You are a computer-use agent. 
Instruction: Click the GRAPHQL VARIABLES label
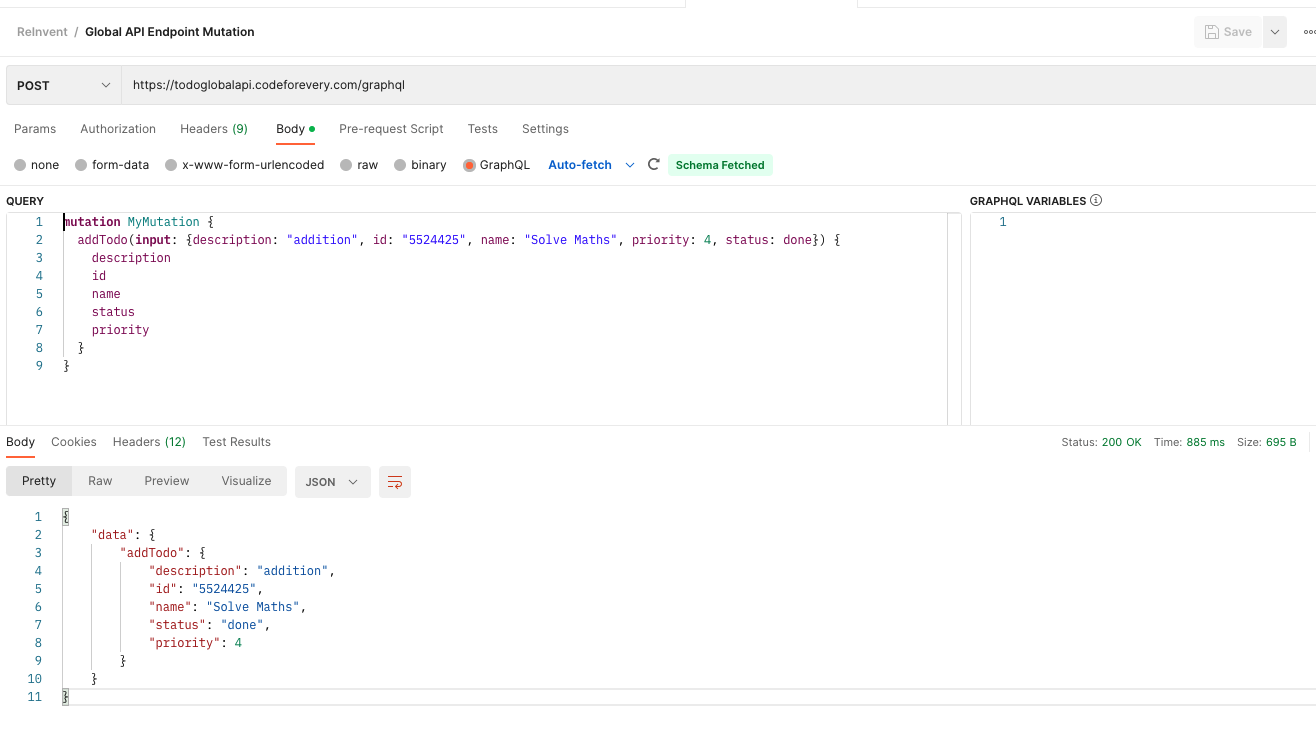click(x=1028, y=201)
